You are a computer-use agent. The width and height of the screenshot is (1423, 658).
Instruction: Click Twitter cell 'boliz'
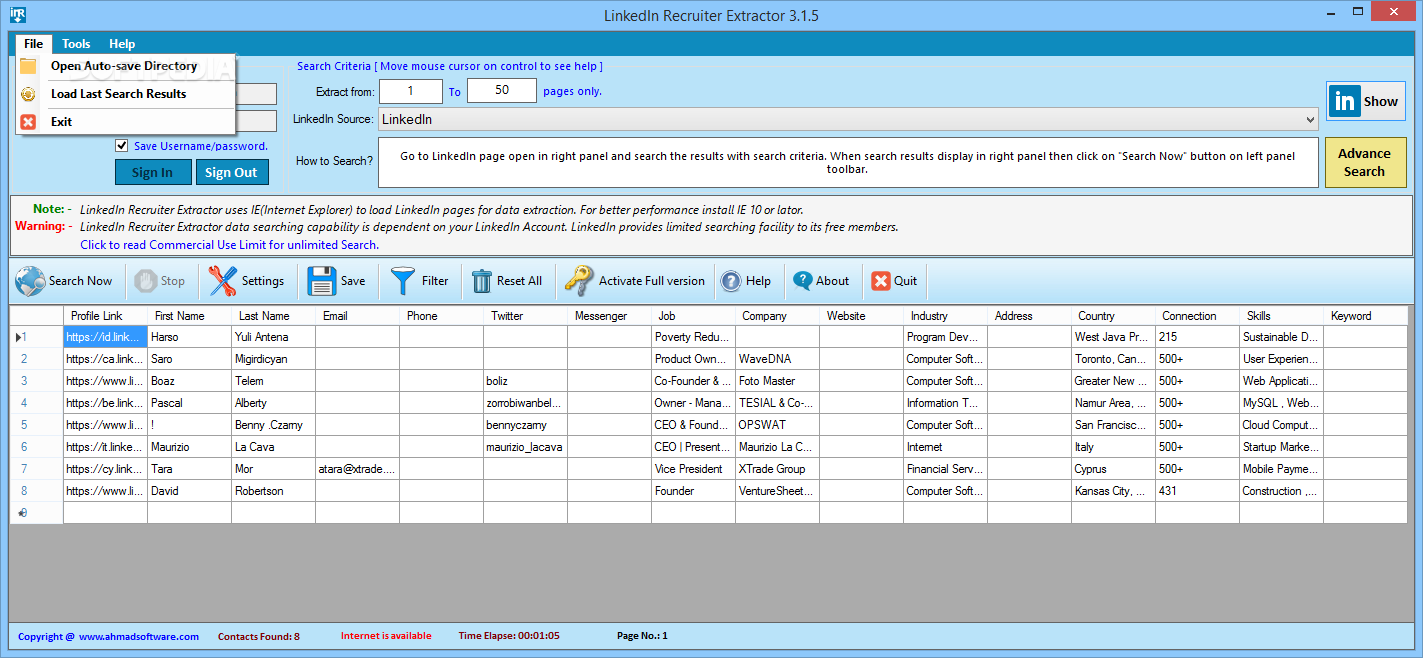(x=526, y=381)
